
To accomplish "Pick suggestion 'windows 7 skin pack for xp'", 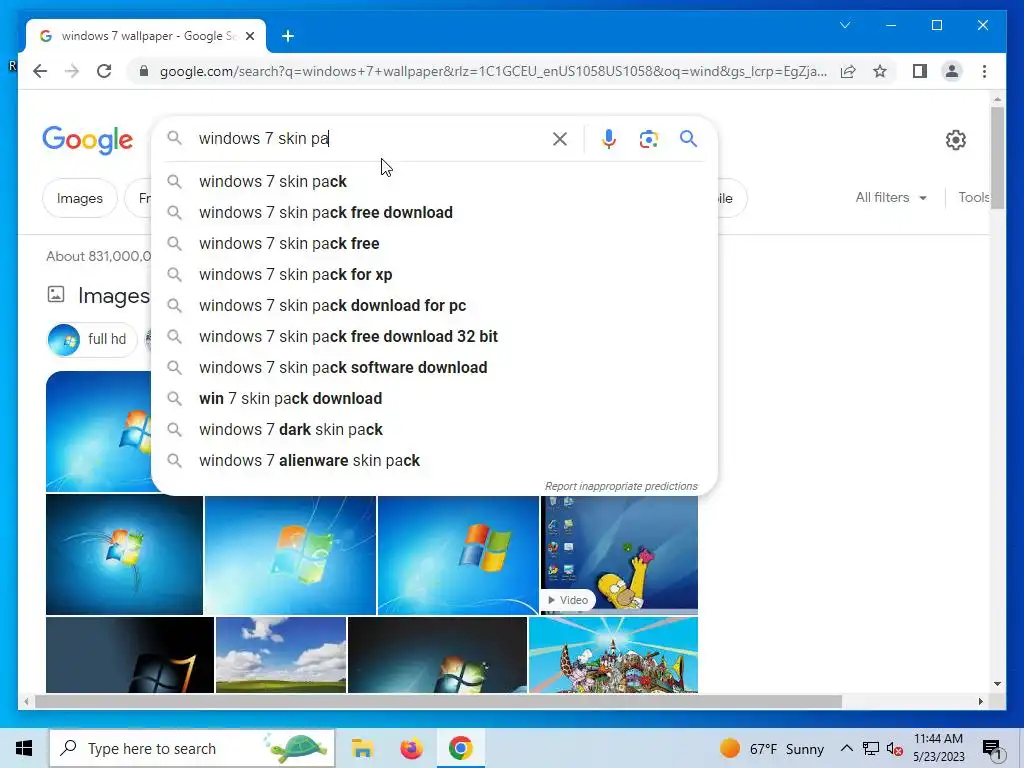I will [434, 274].
